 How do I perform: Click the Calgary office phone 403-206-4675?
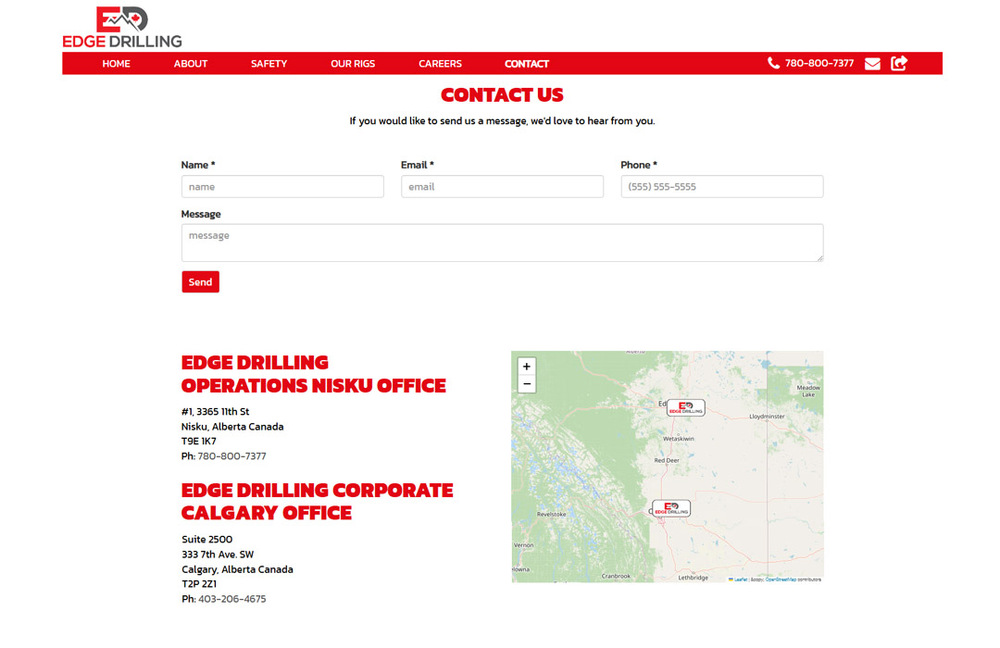tap(232, 599)
